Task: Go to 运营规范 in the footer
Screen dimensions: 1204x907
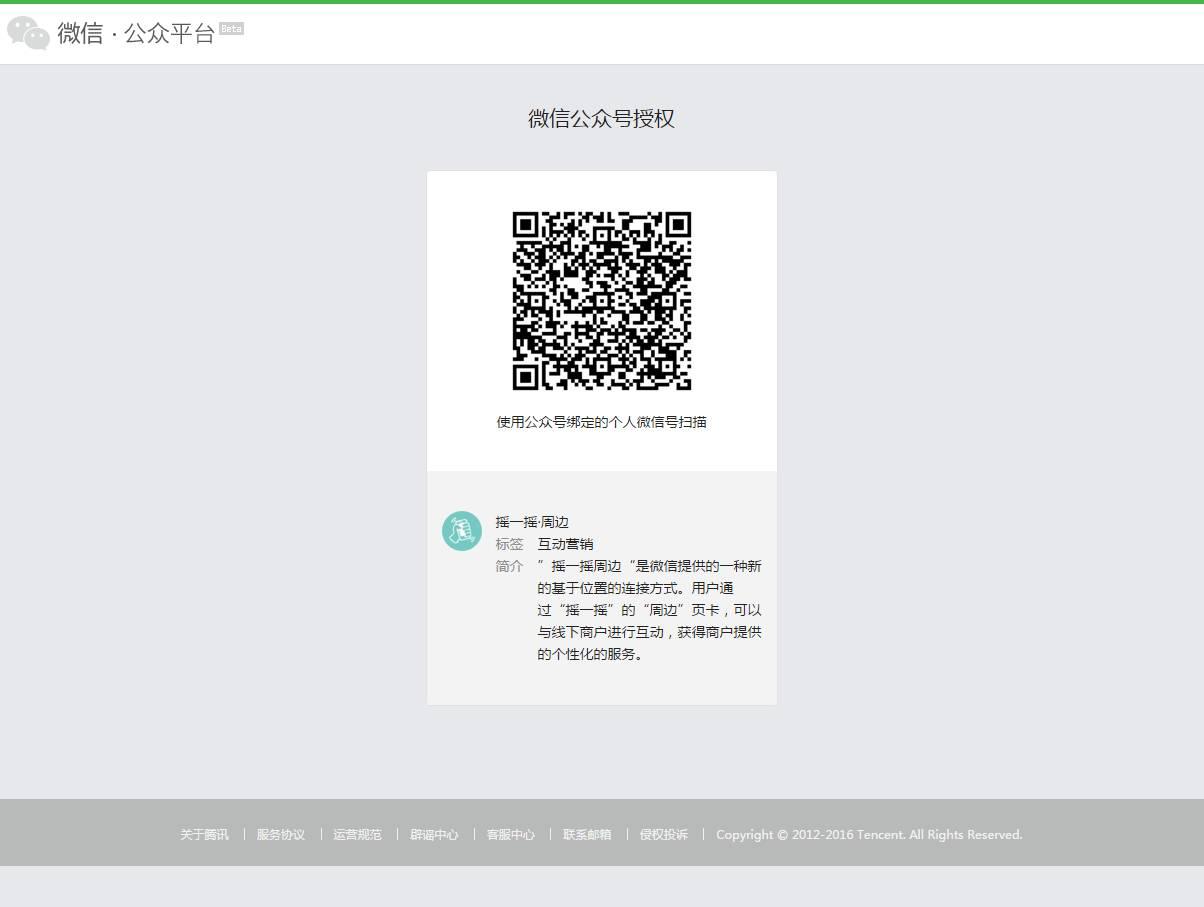Action: pyautogui.click(x=357, y=834)
